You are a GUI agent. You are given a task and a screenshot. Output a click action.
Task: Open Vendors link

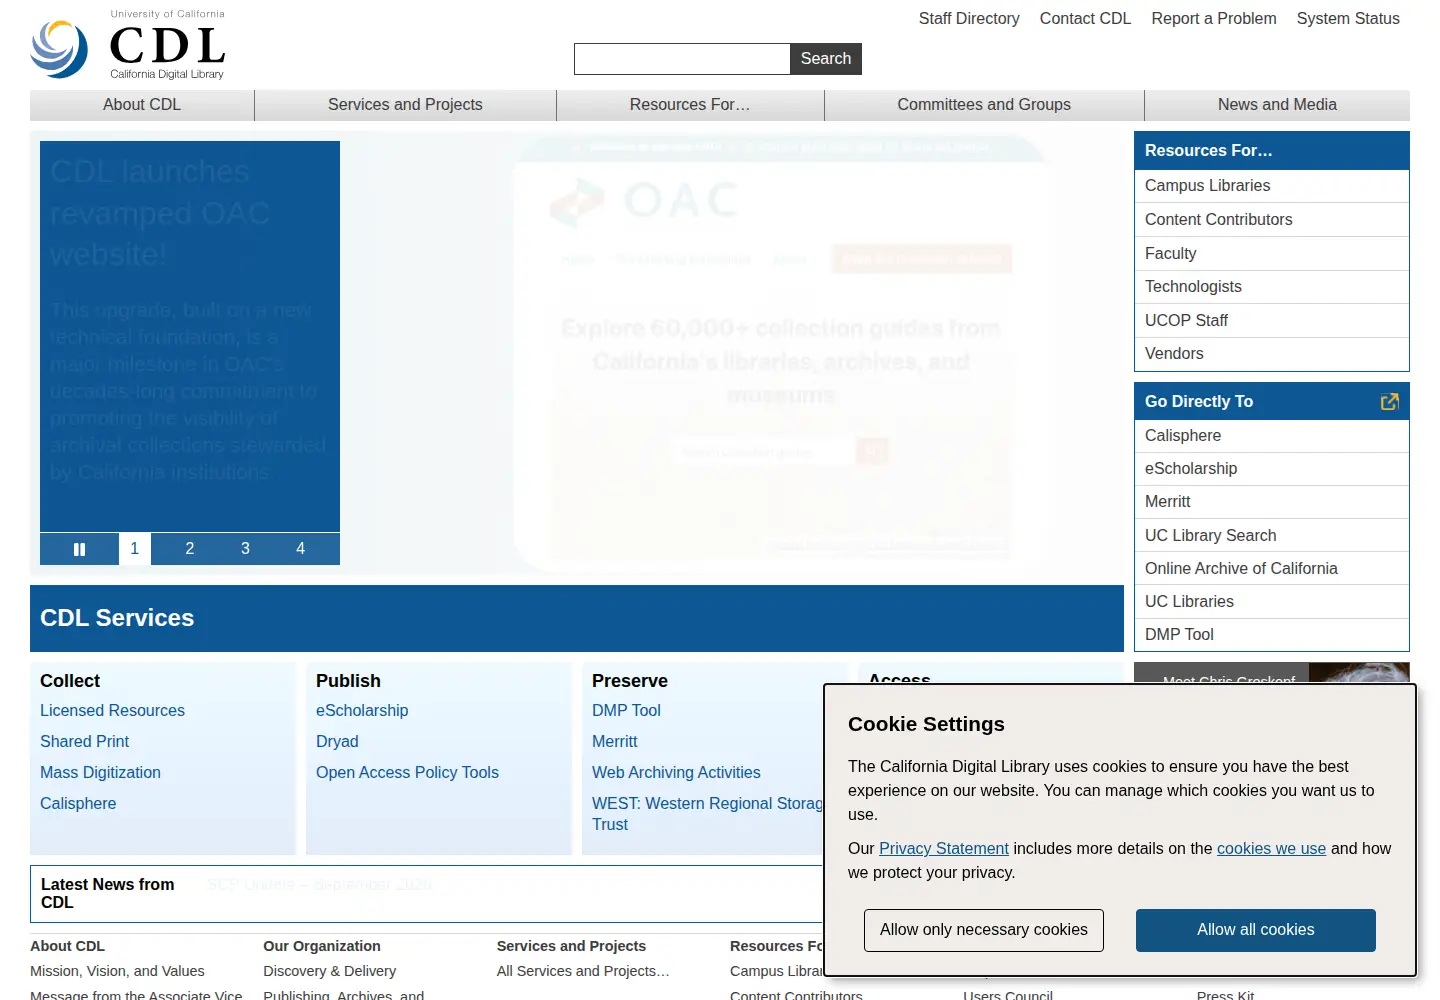[x=1271, y=354]
